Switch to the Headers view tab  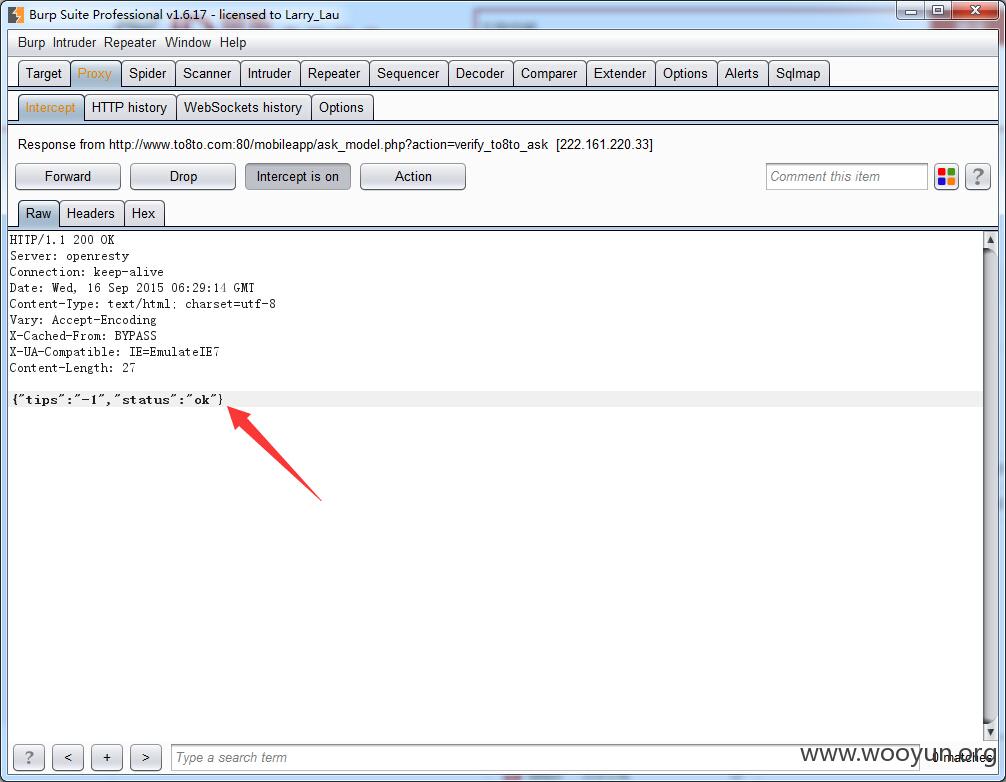coord(91,214)
